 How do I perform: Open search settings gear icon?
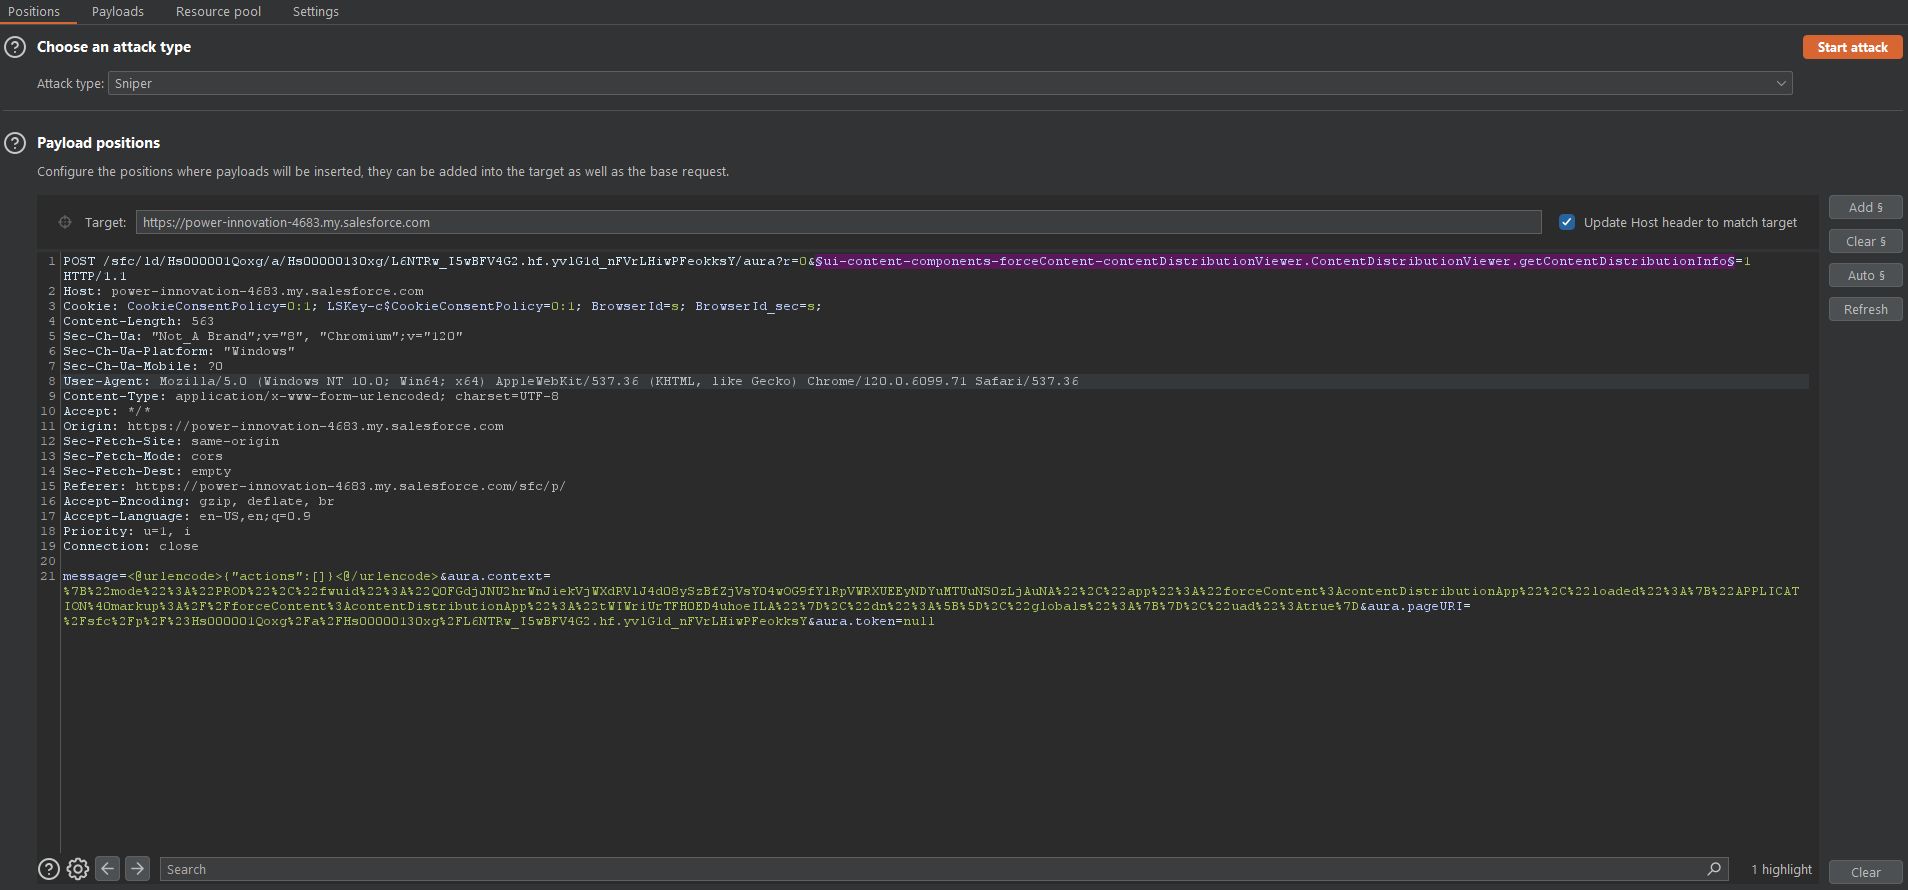pyautogui.click(x=78, y=869)
